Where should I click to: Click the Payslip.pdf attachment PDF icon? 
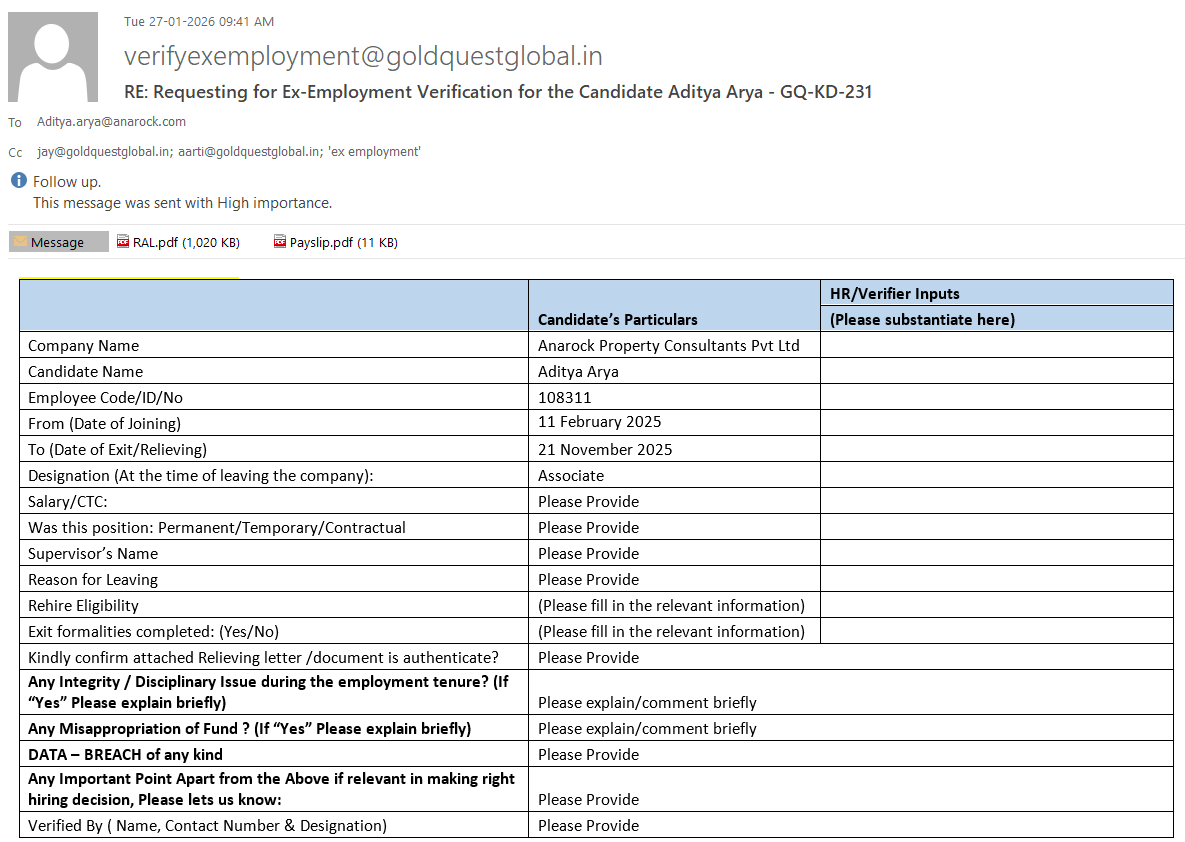pyautogui.click(x=280, y=242)
